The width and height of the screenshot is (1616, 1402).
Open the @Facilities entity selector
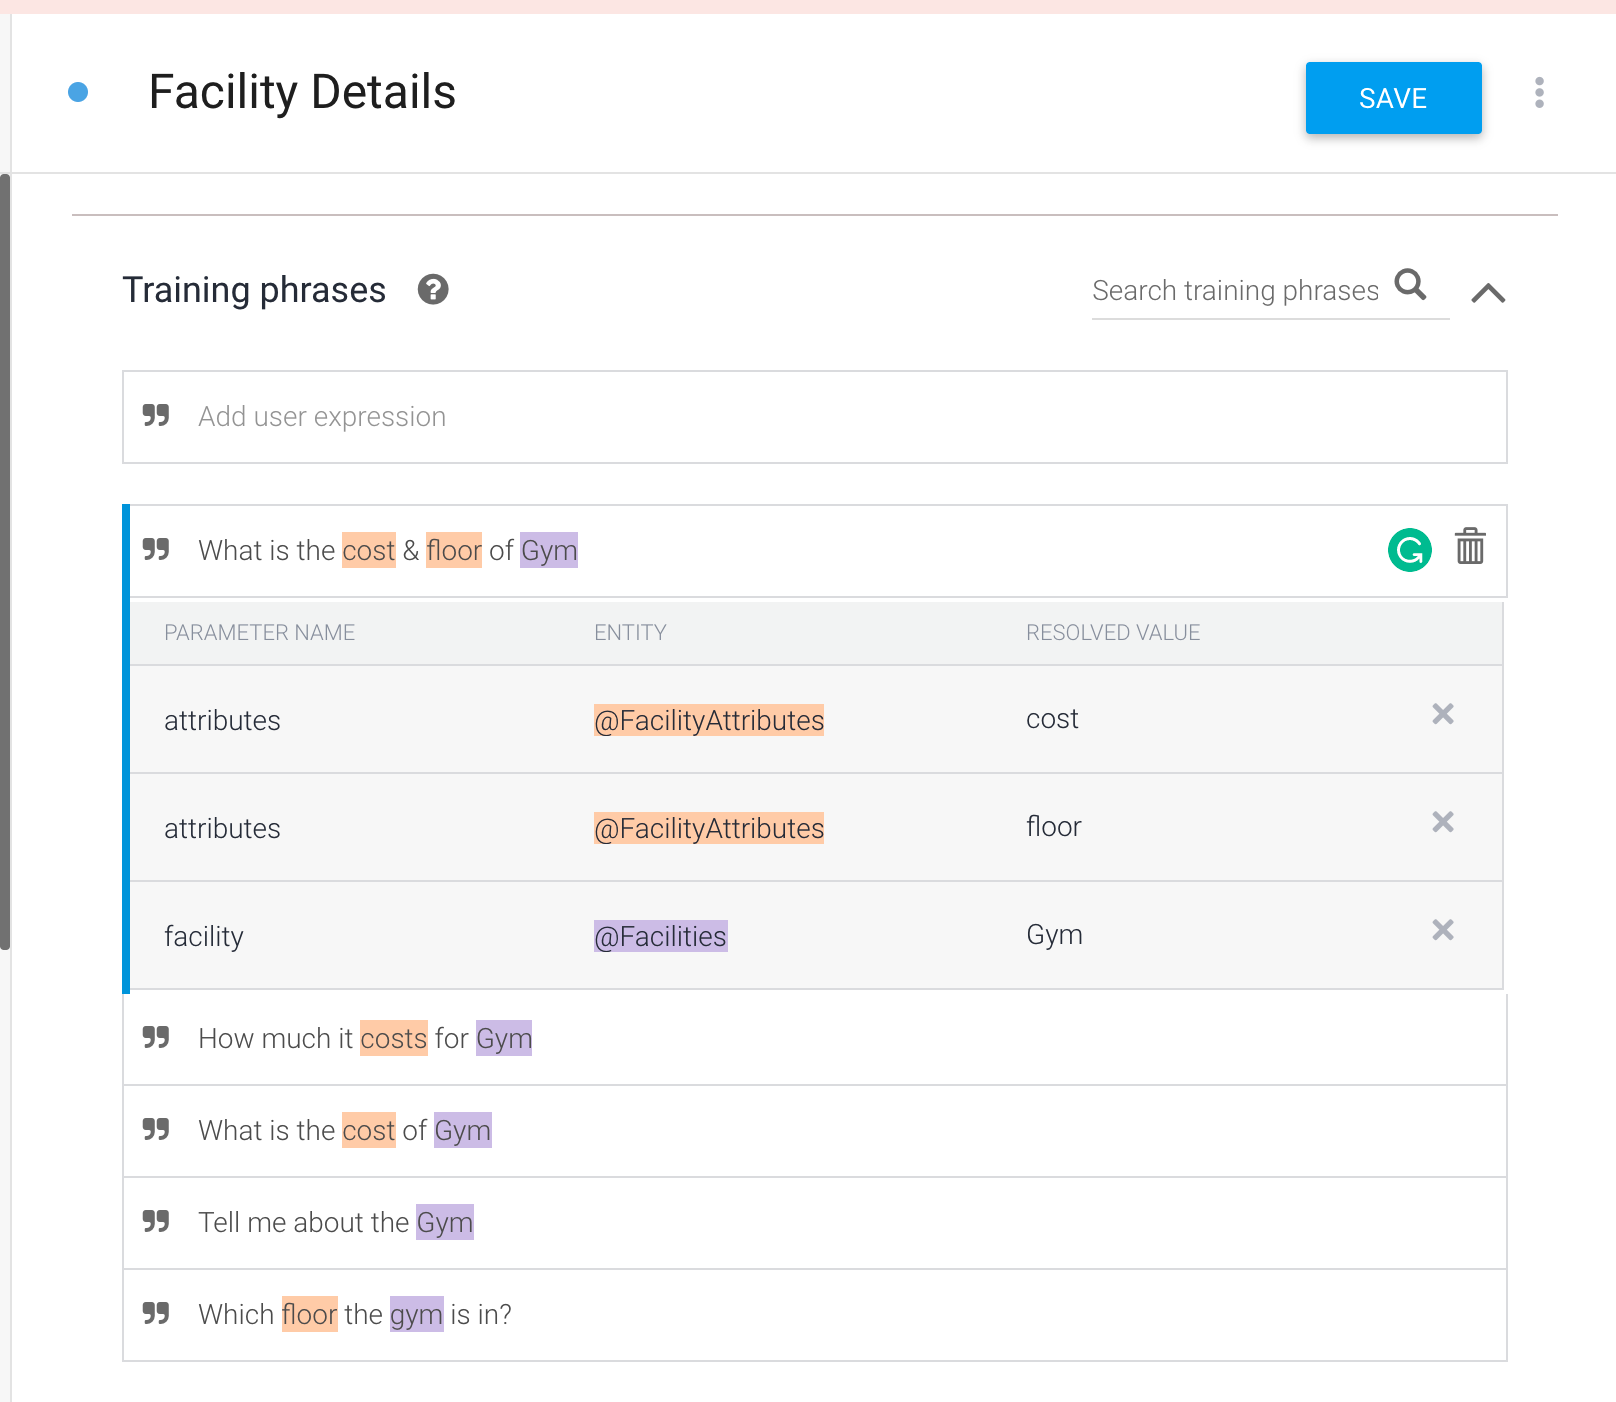[660, 936]
